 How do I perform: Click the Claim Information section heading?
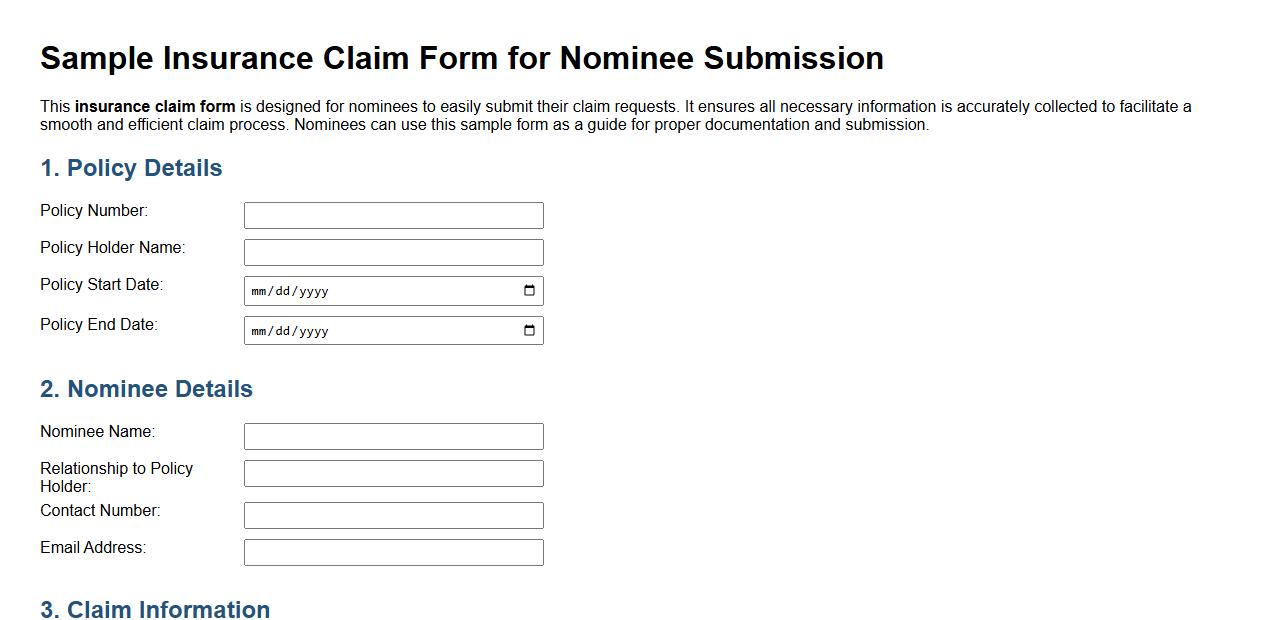click(154, 609)
